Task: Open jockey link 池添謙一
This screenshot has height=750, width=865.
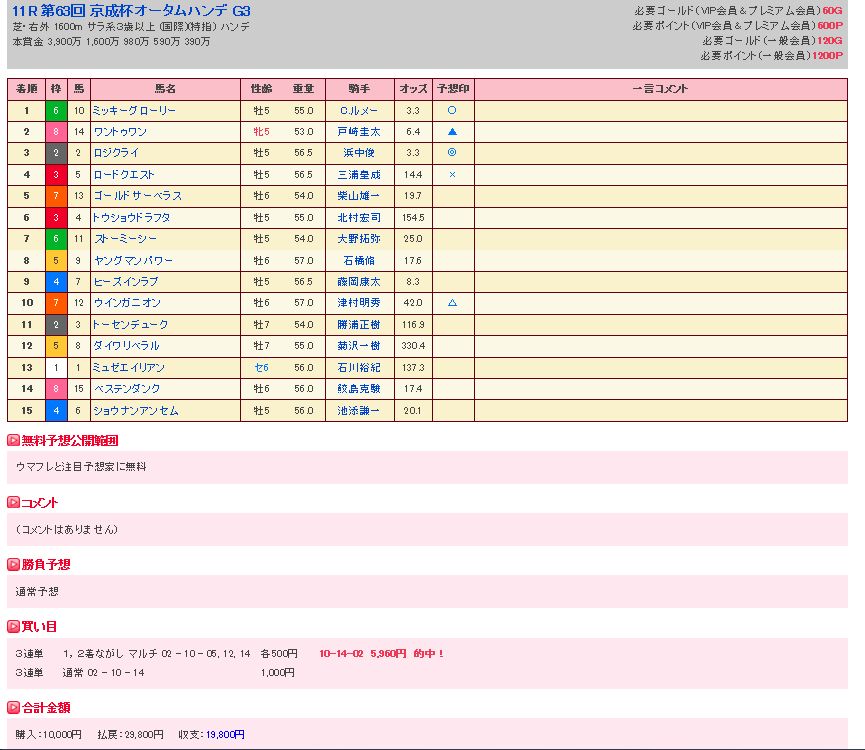Action: click(359, 411)
